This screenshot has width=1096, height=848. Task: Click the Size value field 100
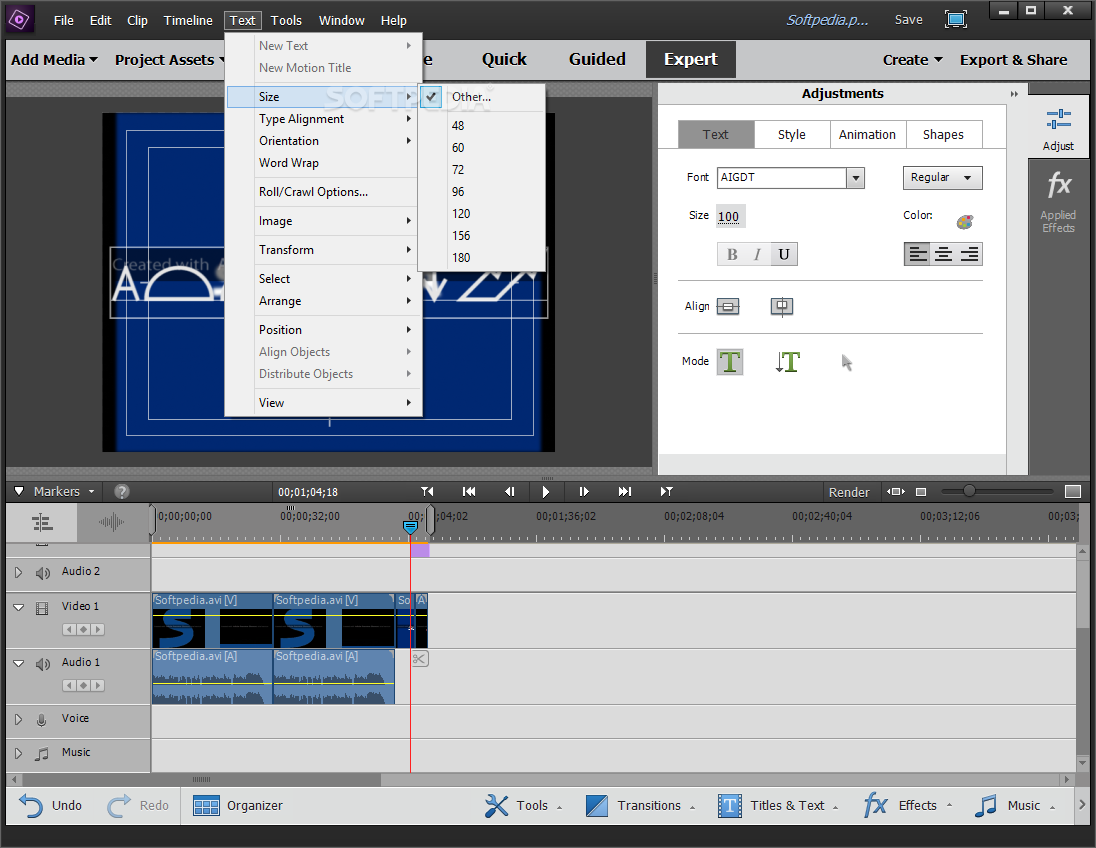click(730, 216)
